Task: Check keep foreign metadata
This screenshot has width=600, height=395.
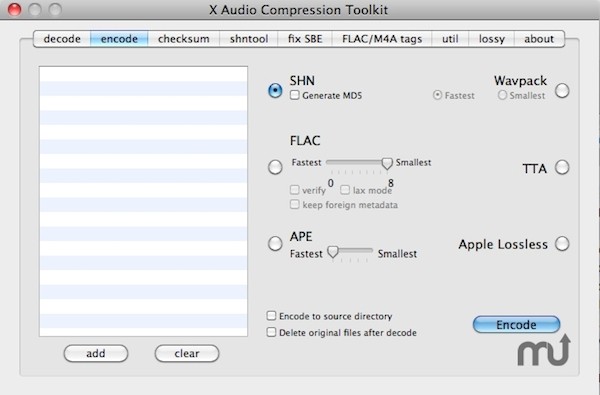Action: point(294,204)
